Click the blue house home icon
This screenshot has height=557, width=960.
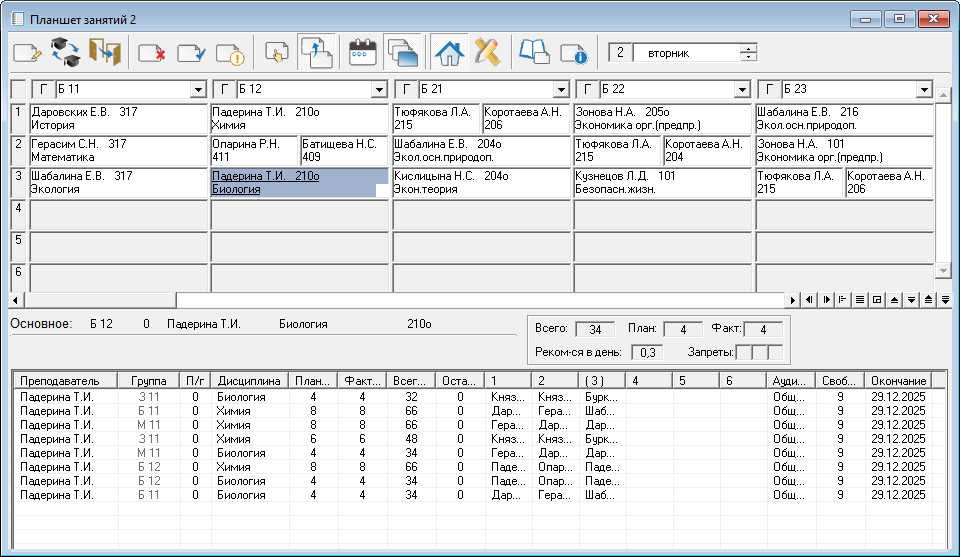pos(449,51)
